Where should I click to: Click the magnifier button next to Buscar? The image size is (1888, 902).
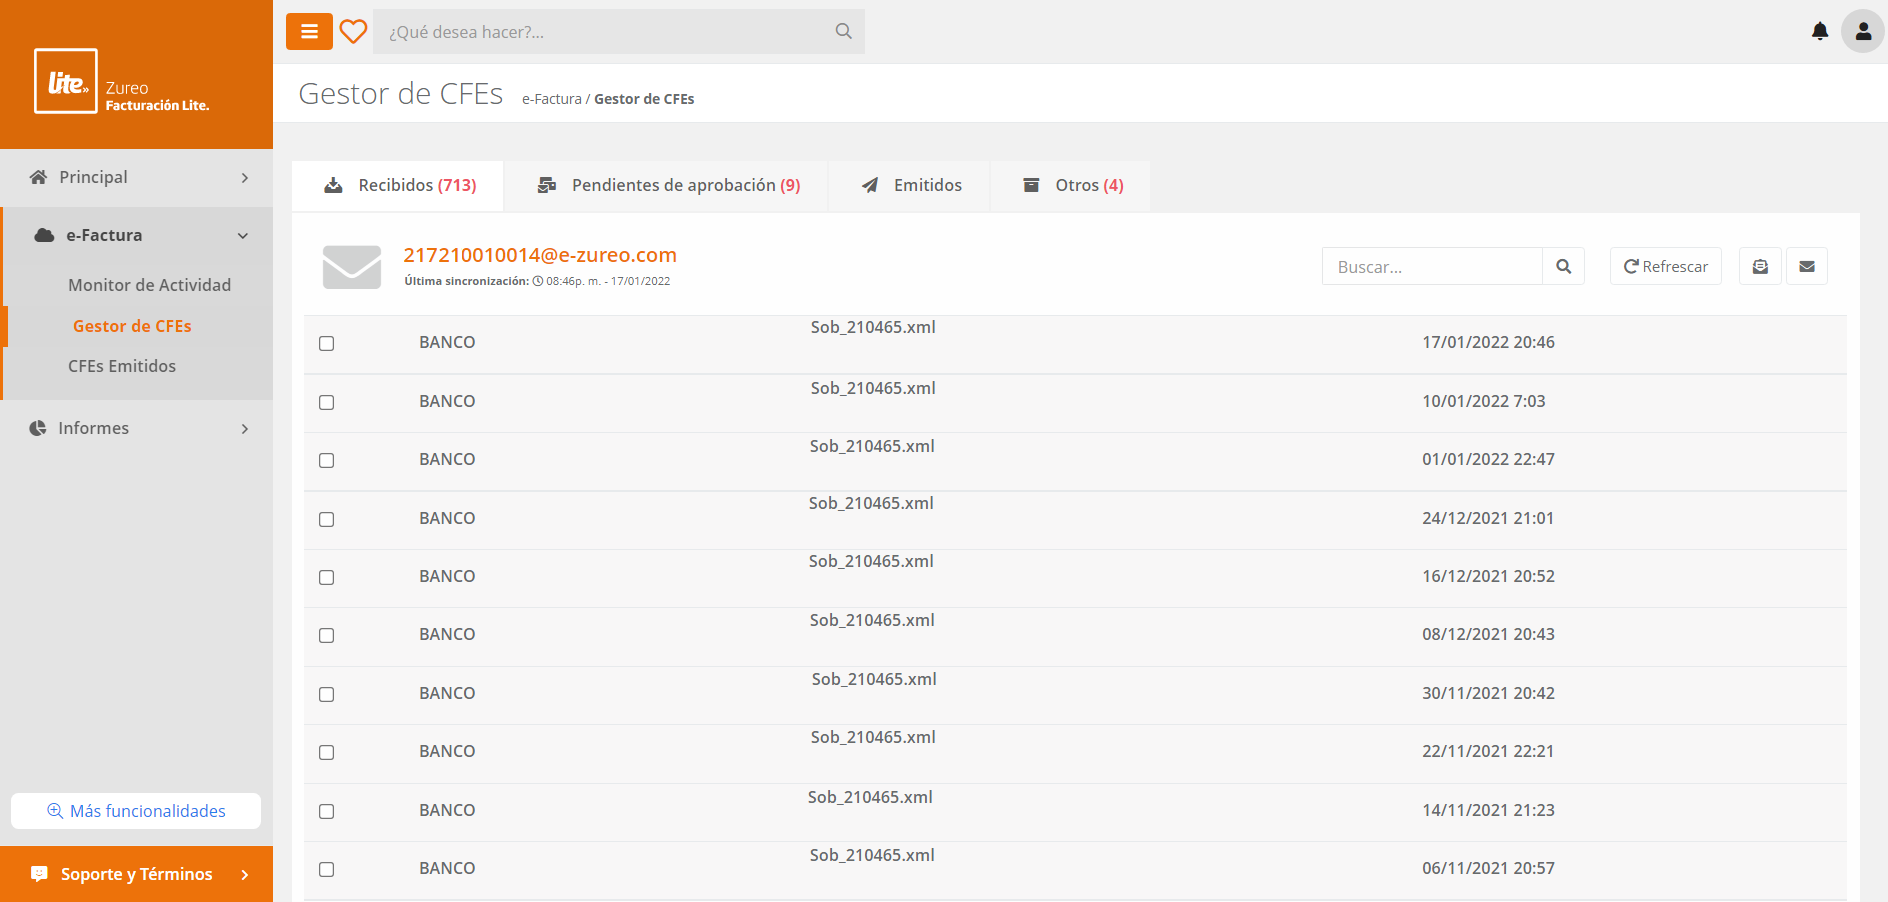(1563, 267)
